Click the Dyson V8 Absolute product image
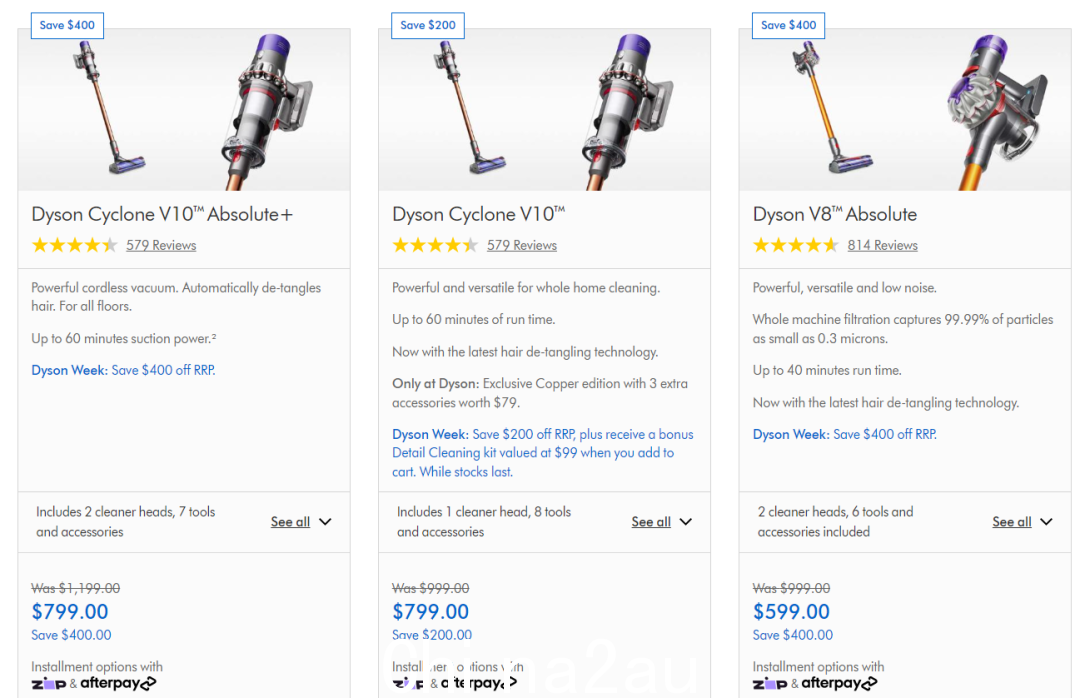The width and height of the screenshot is (1080, 698). point(905,110)
